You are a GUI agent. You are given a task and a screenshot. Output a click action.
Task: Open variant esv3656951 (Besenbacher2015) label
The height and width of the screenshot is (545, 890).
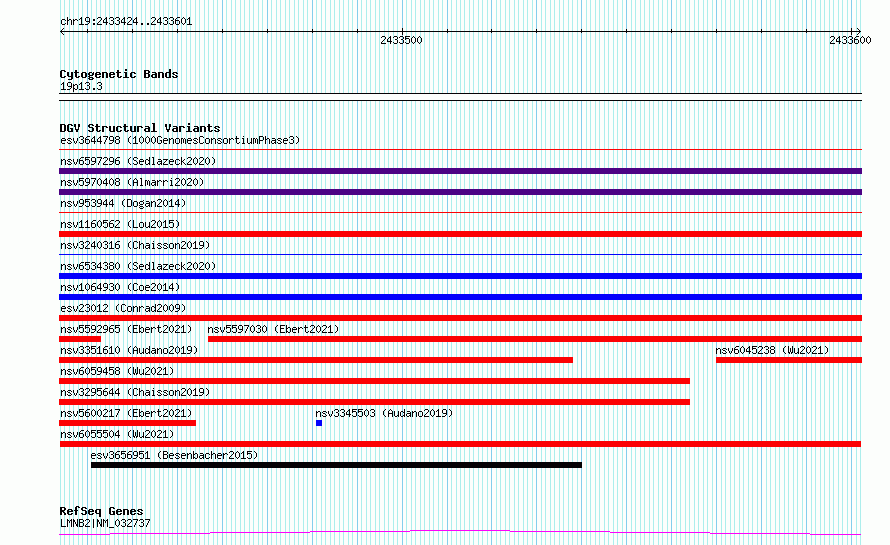(174, 455)
